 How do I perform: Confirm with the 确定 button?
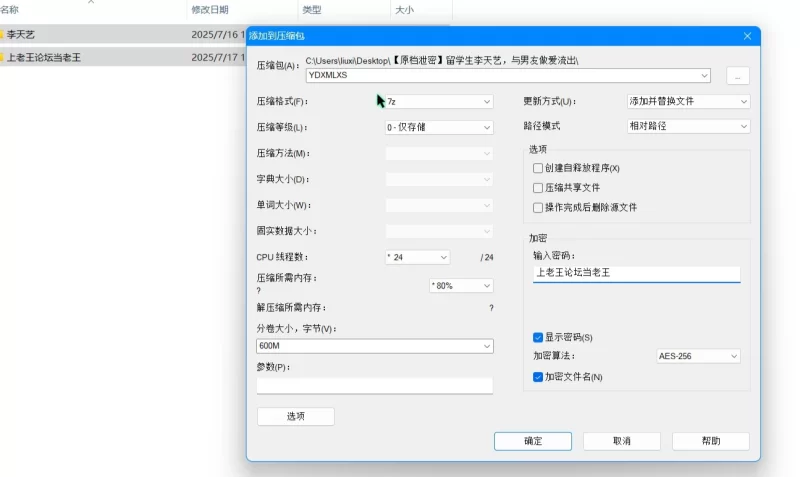pos(533,441)
